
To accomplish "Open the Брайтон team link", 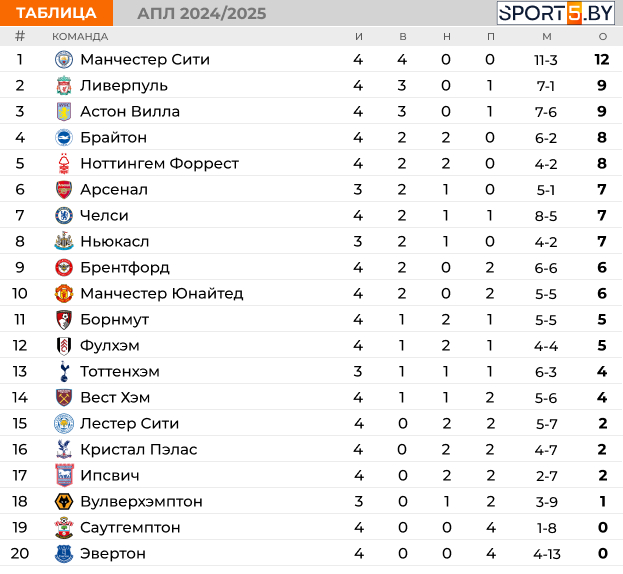I will pyautogui.click(x=114, y=137).
